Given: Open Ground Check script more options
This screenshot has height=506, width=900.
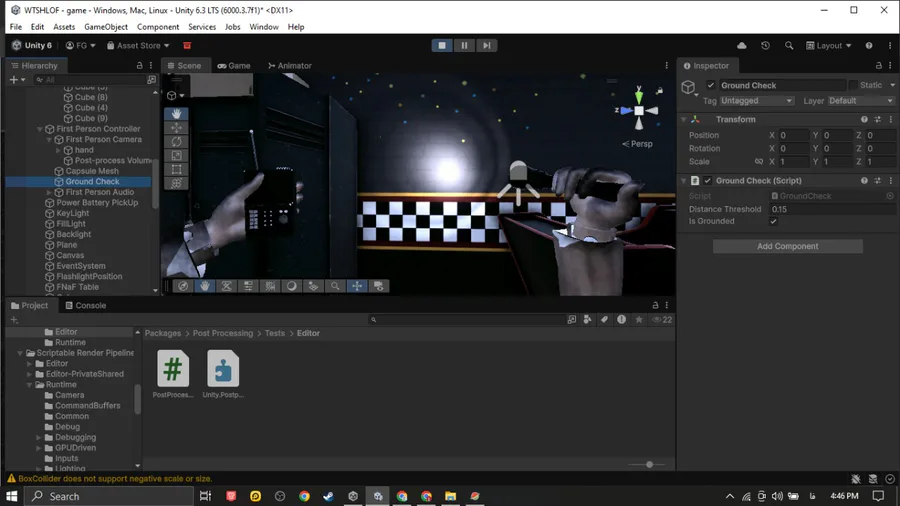Looking at the screenshot, I should pyautogui.click(x=891, y=180).
